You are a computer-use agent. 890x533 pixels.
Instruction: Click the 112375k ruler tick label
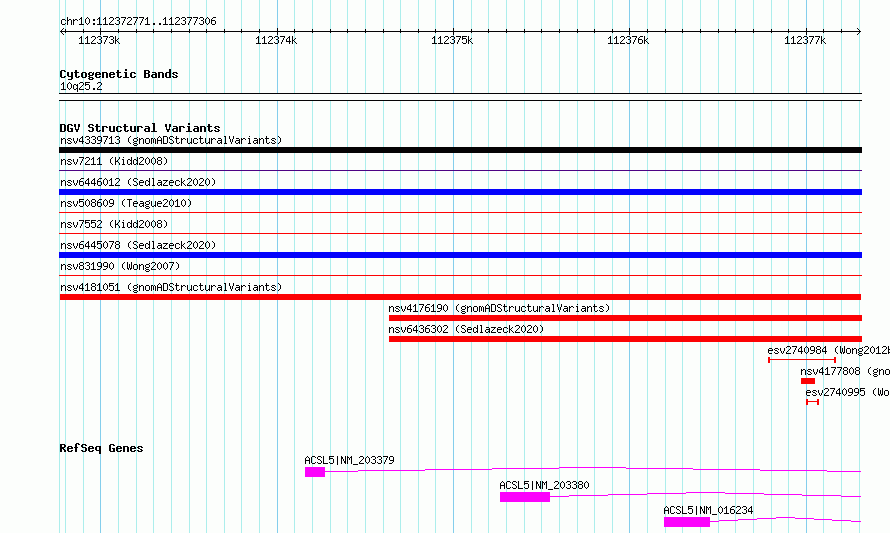pyautogui.click(x=452, y=40)
